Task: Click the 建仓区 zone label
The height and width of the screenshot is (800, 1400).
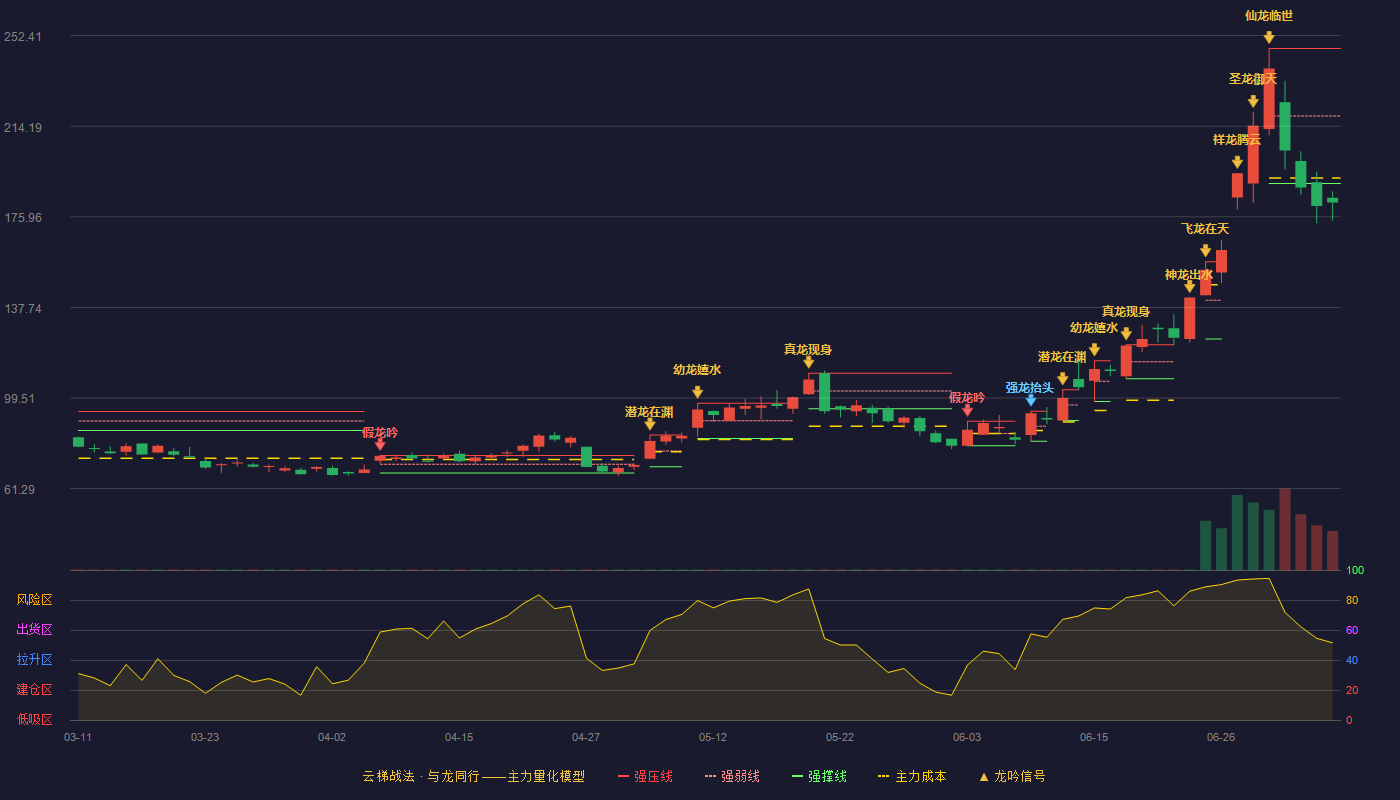Action: (x=34, y=690)
